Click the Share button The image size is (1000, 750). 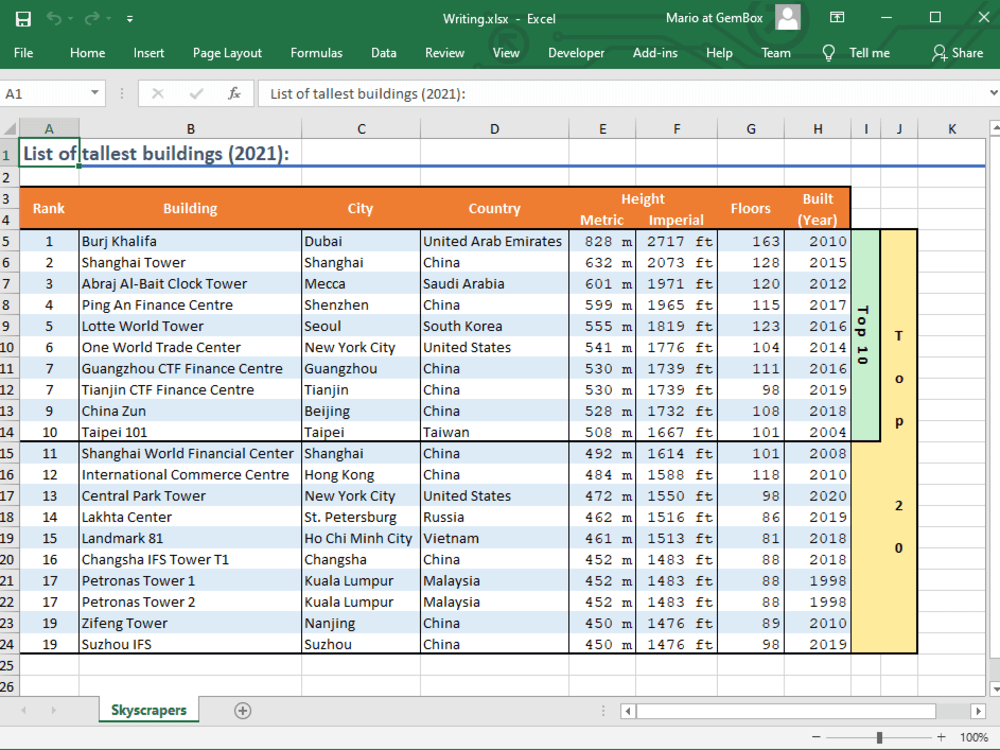[x=957, y=53]
